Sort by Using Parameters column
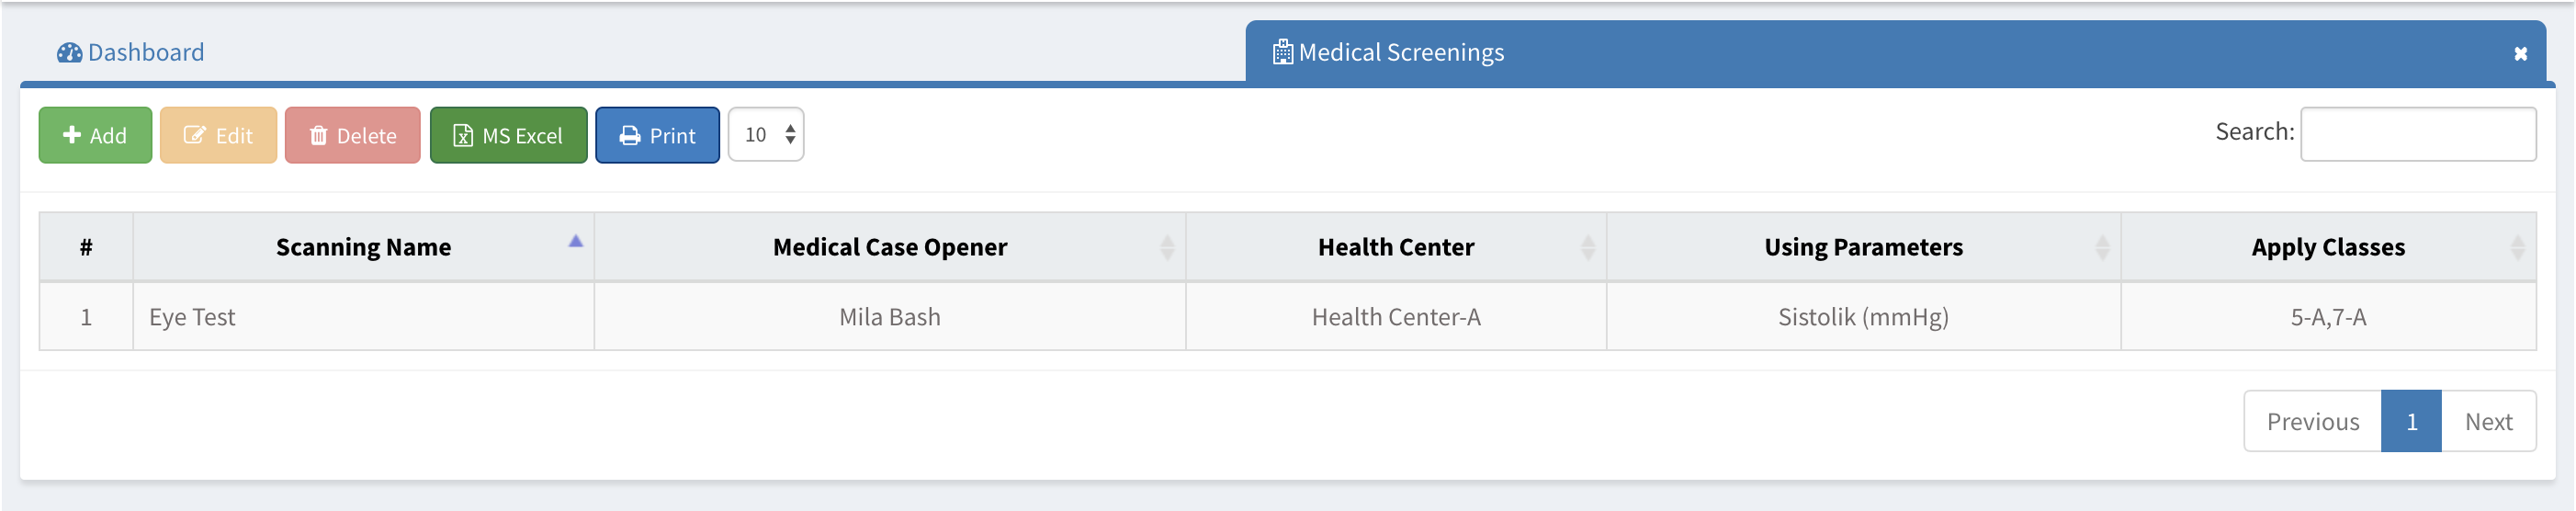Screen dimensions: 2576x511 coord(2101,247)
